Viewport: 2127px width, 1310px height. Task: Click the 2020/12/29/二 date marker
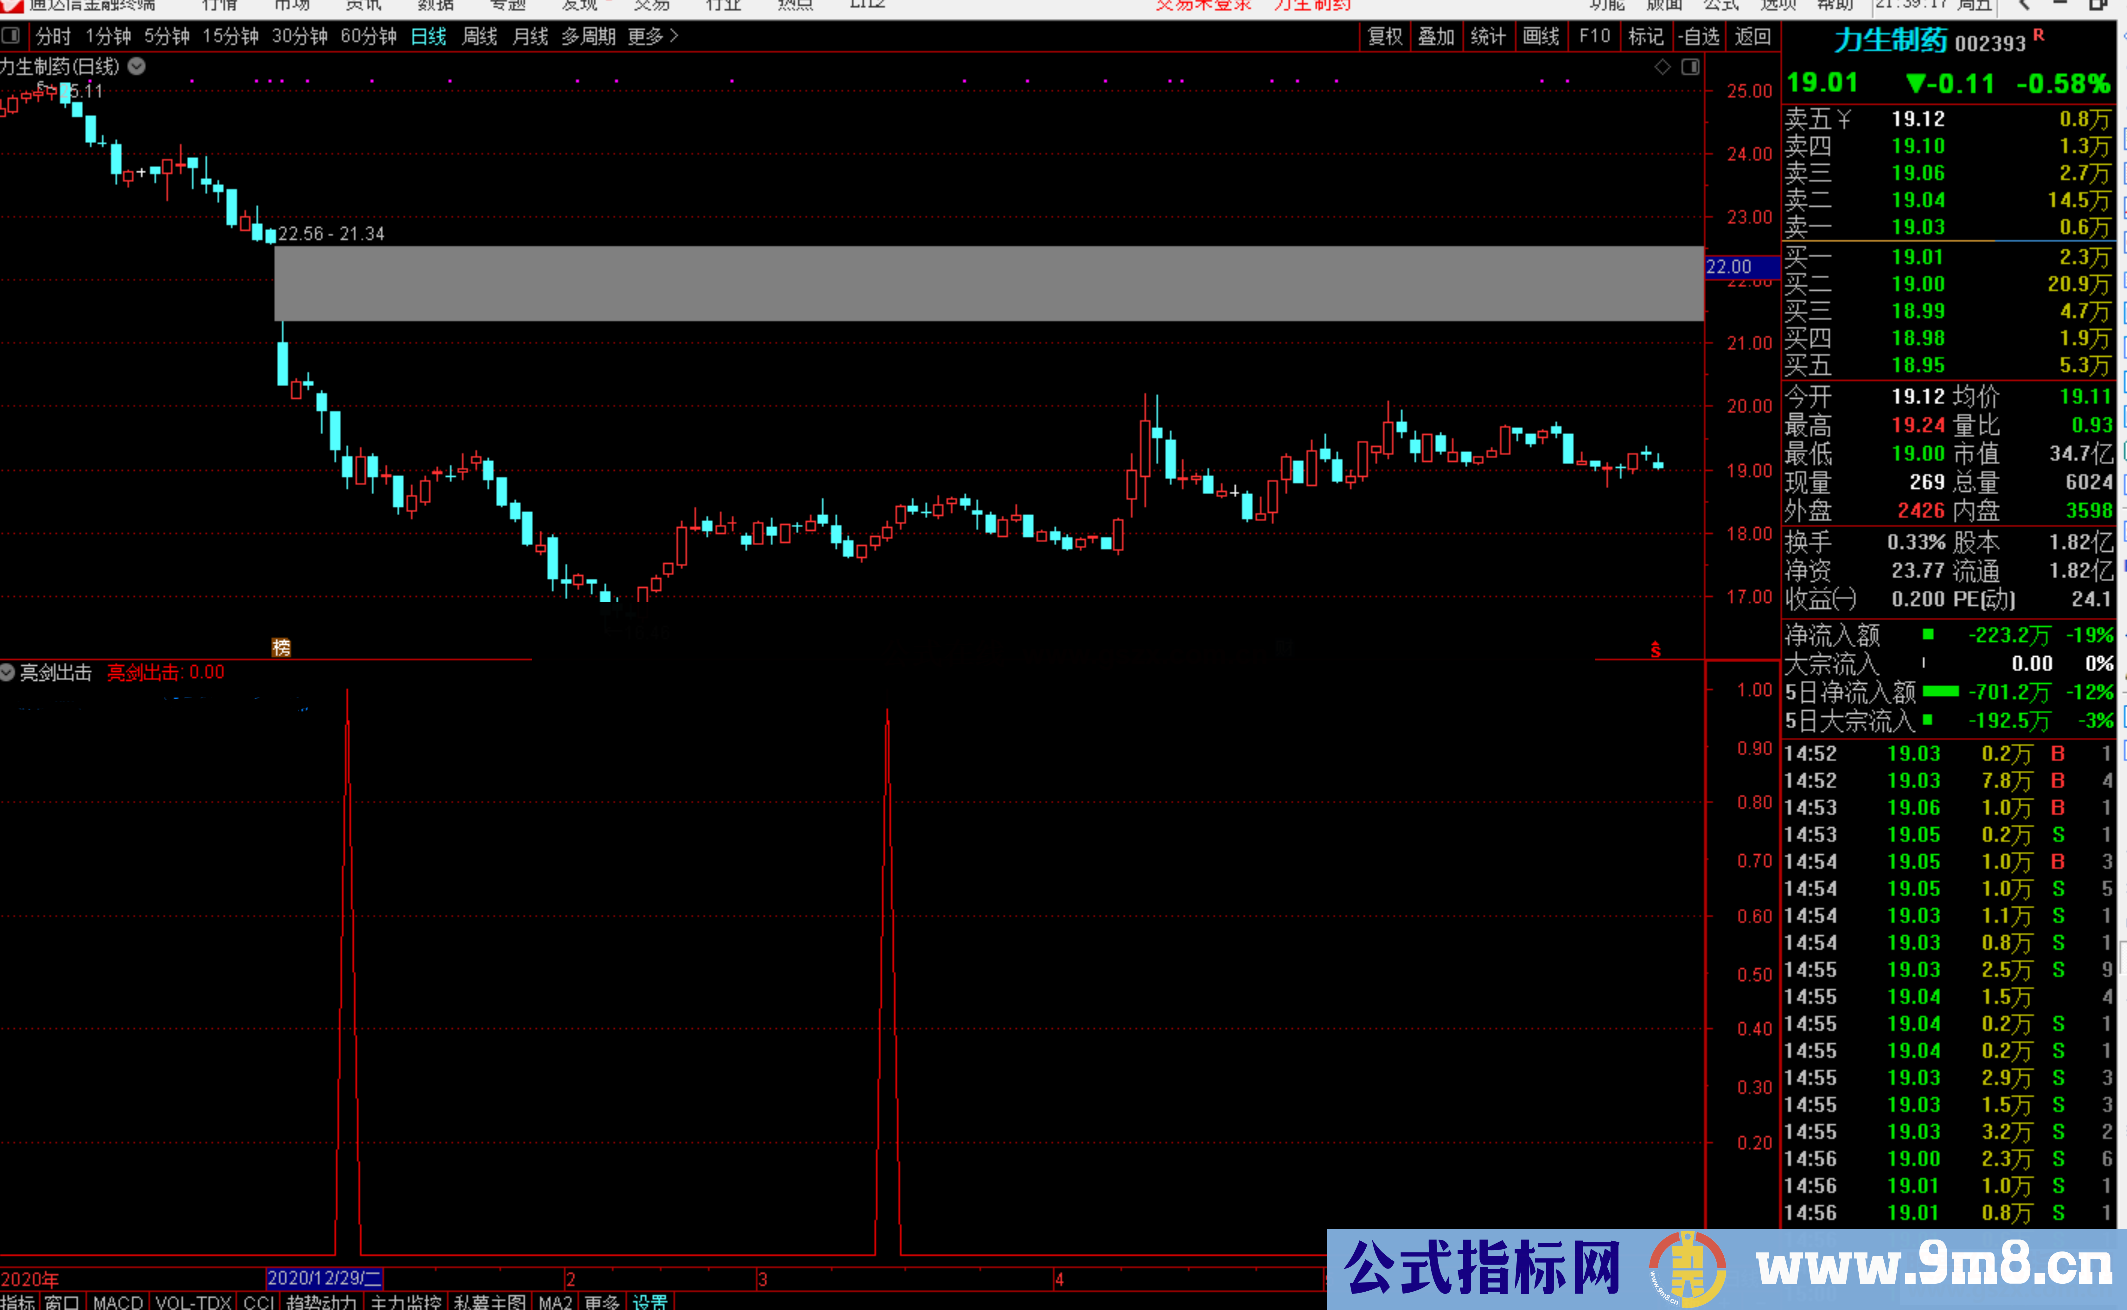click(325, 1278)
